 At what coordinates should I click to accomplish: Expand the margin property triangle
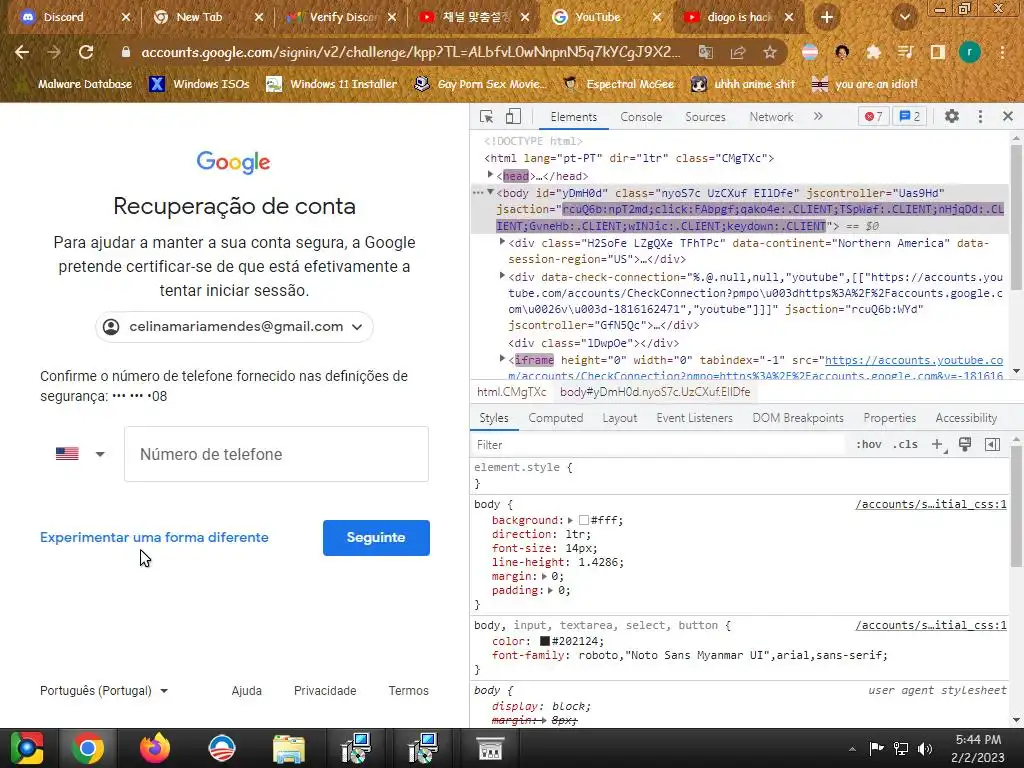pos(544,577)
